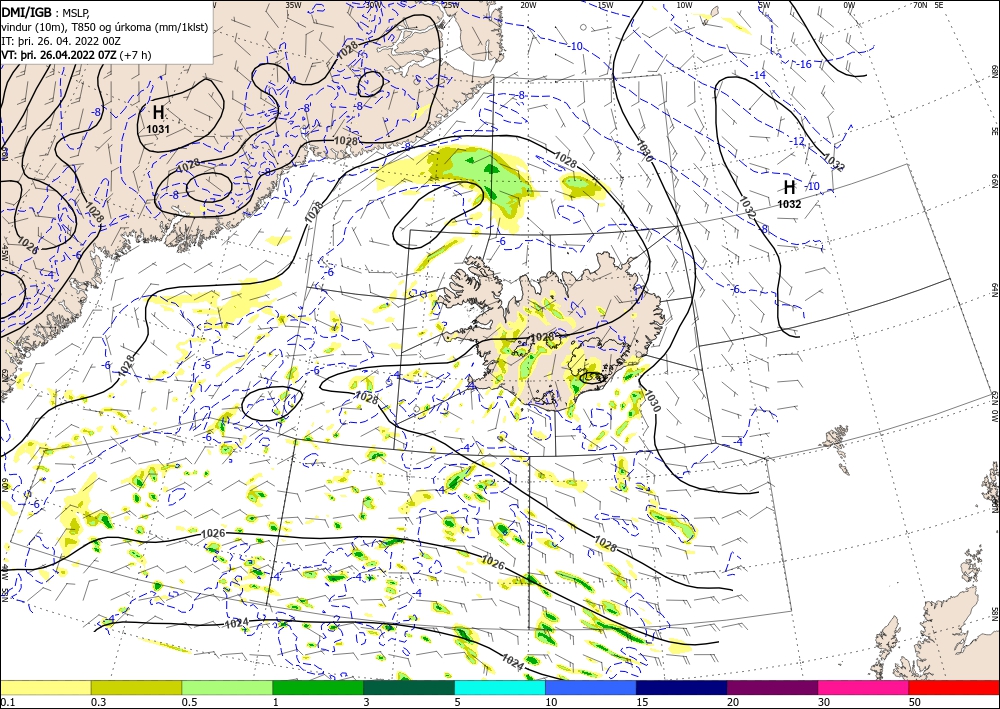Click the '15' legend tick label
Image resolution: width=1000 pixels, height=709 pixels.
point(642,702)
